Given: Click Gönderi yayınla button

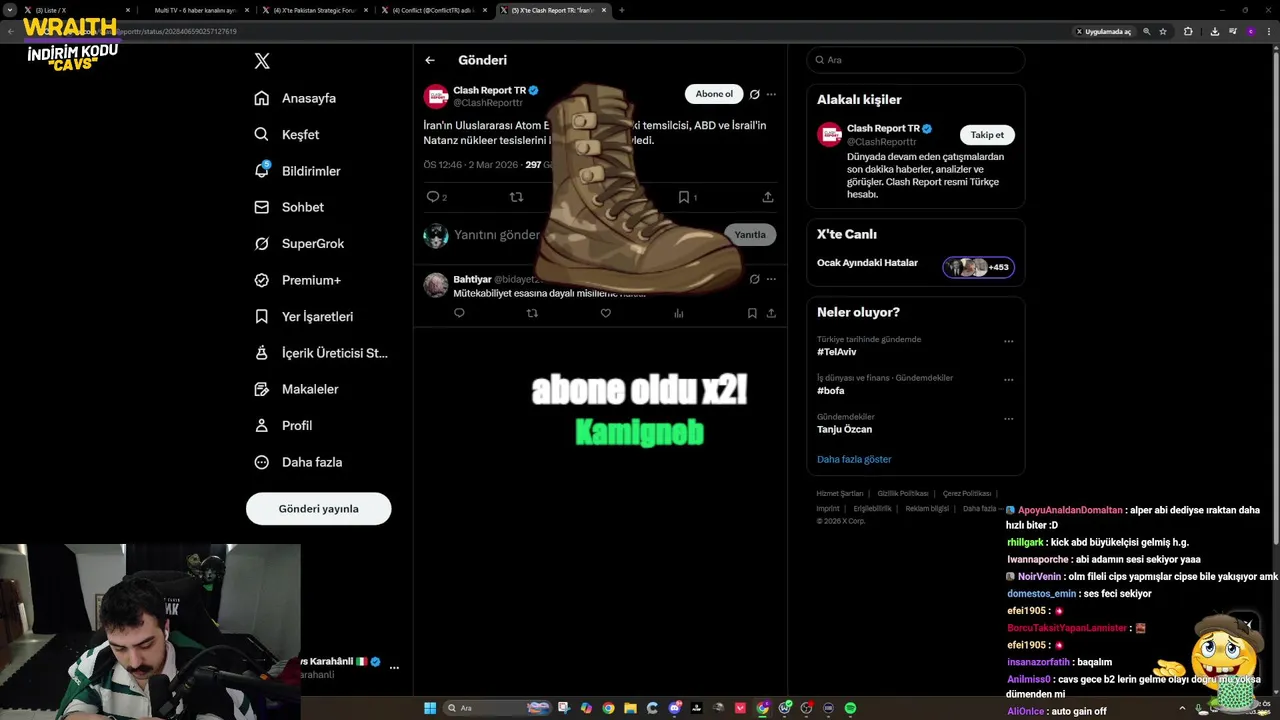Looking at the screenshot, I should (318, 508).
